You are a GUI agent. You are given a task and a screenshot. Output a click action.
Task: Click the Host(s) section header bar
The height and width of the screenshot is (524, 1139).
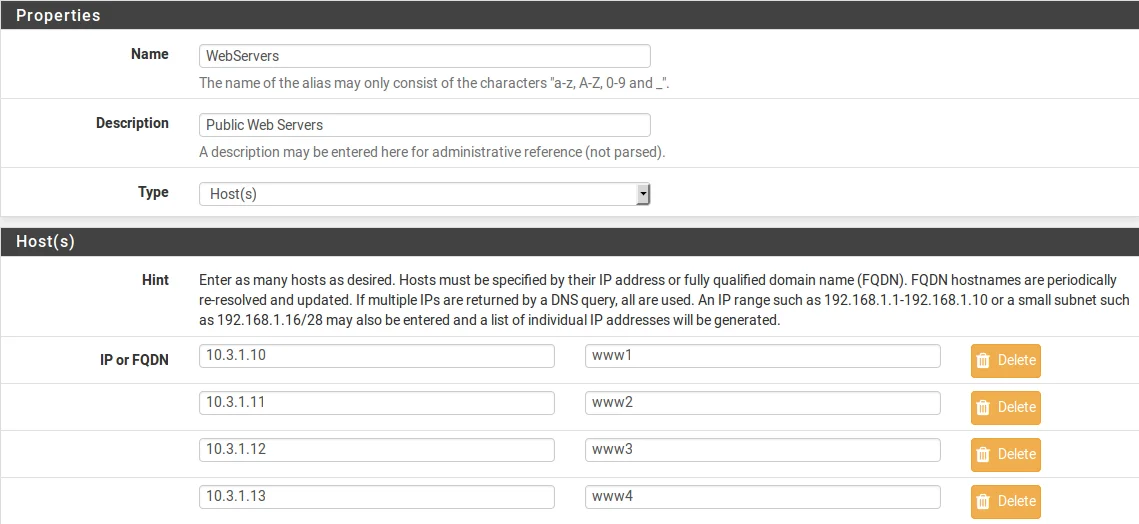pos(570,242)
